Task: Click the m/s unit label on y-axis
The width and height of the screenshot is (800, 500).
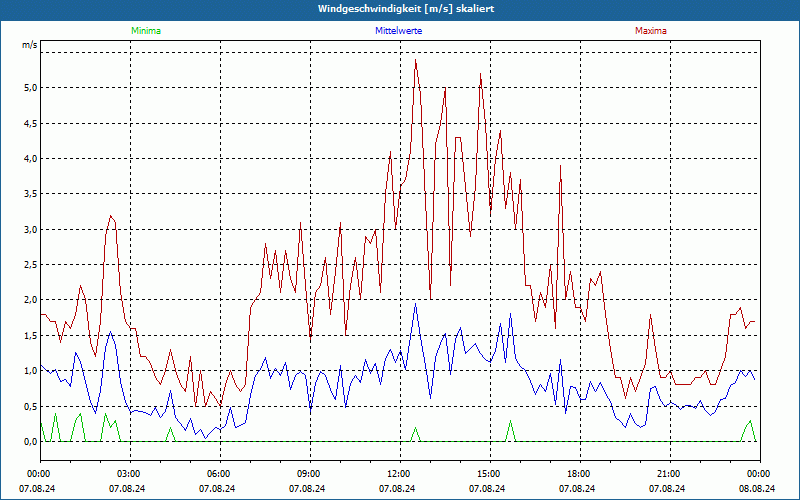Action: tap(30, 45)
